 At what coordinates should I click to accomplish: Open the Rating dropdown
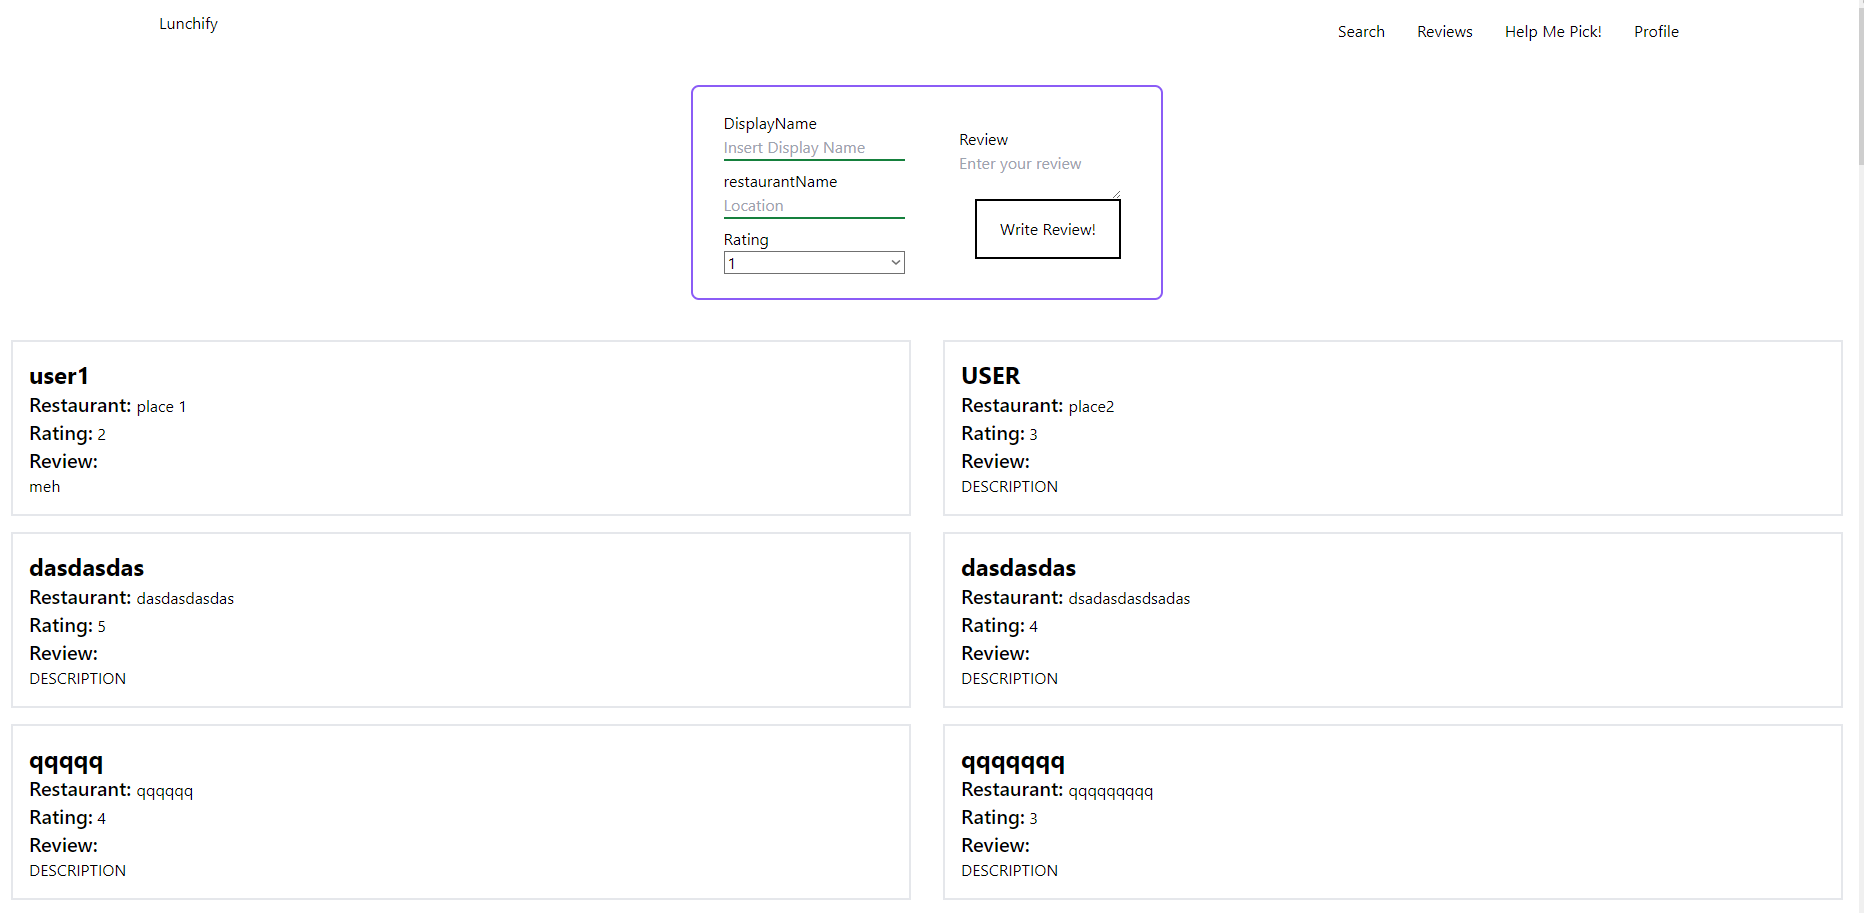tap(814, 263)
